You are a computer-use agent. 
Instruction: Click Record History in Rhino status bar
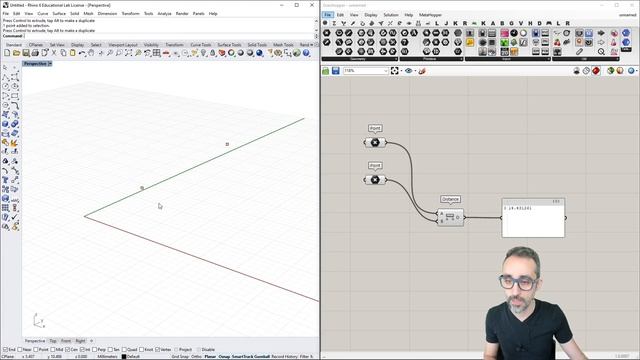coord(284,357)
